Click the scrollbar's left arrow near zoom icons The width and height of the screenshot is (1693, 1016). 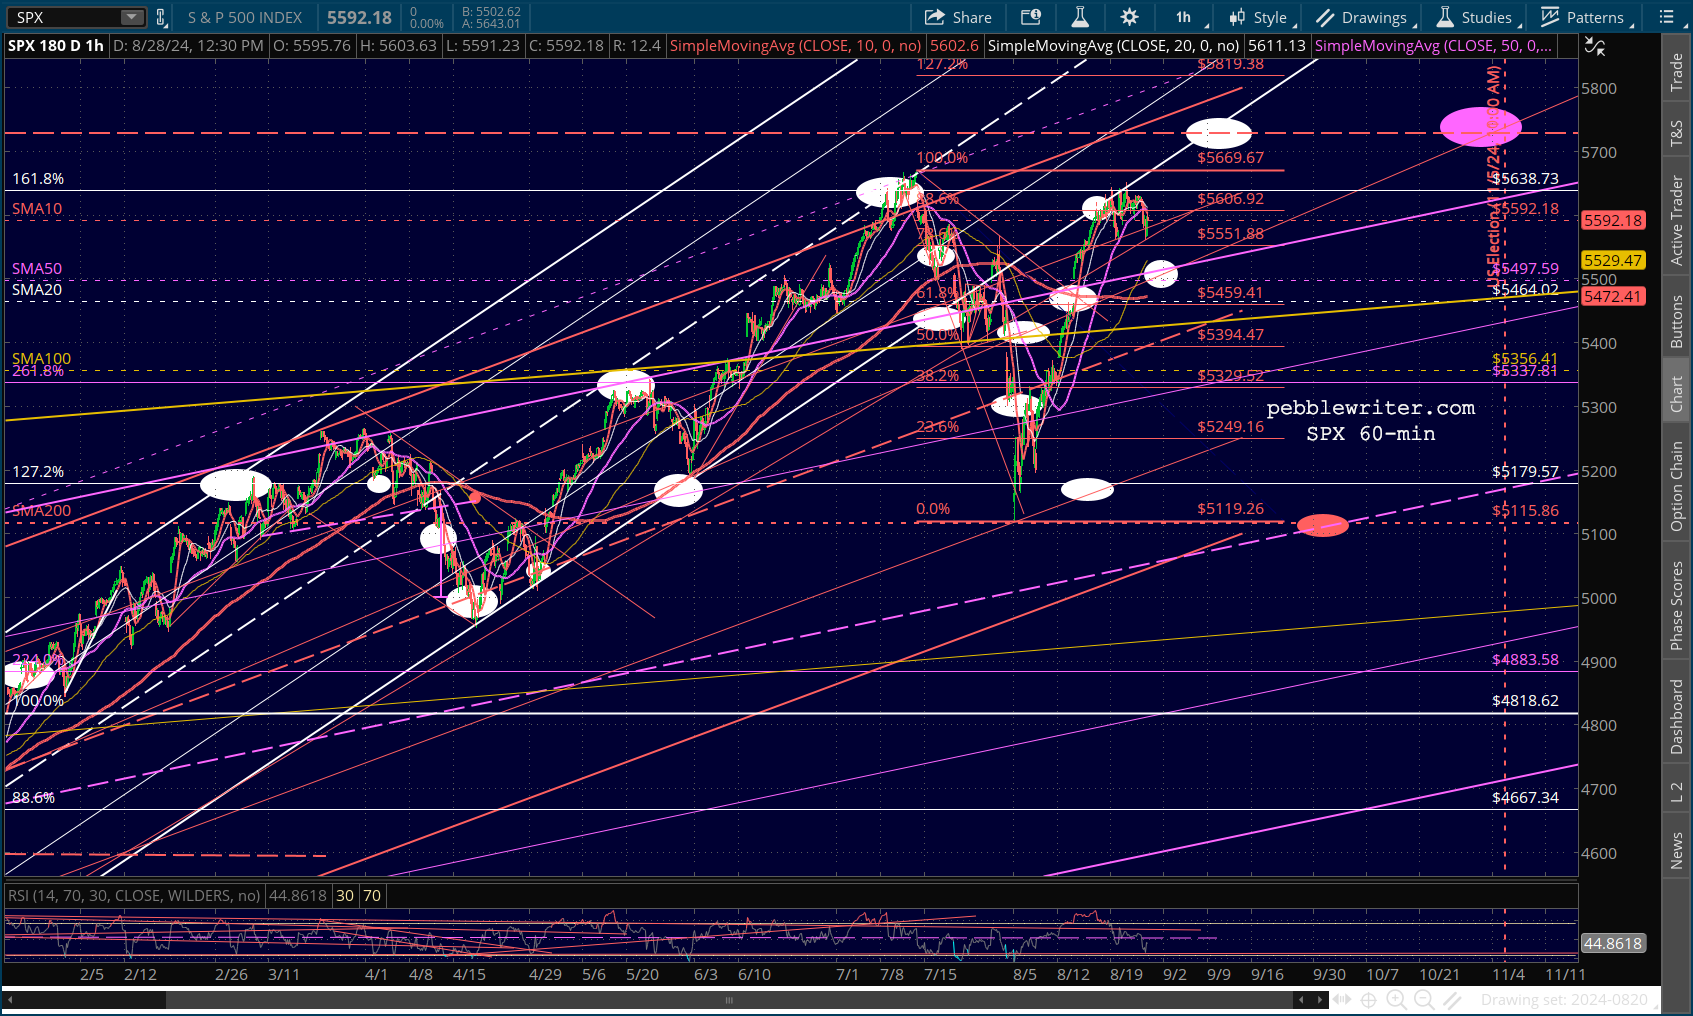point(1300,999)
